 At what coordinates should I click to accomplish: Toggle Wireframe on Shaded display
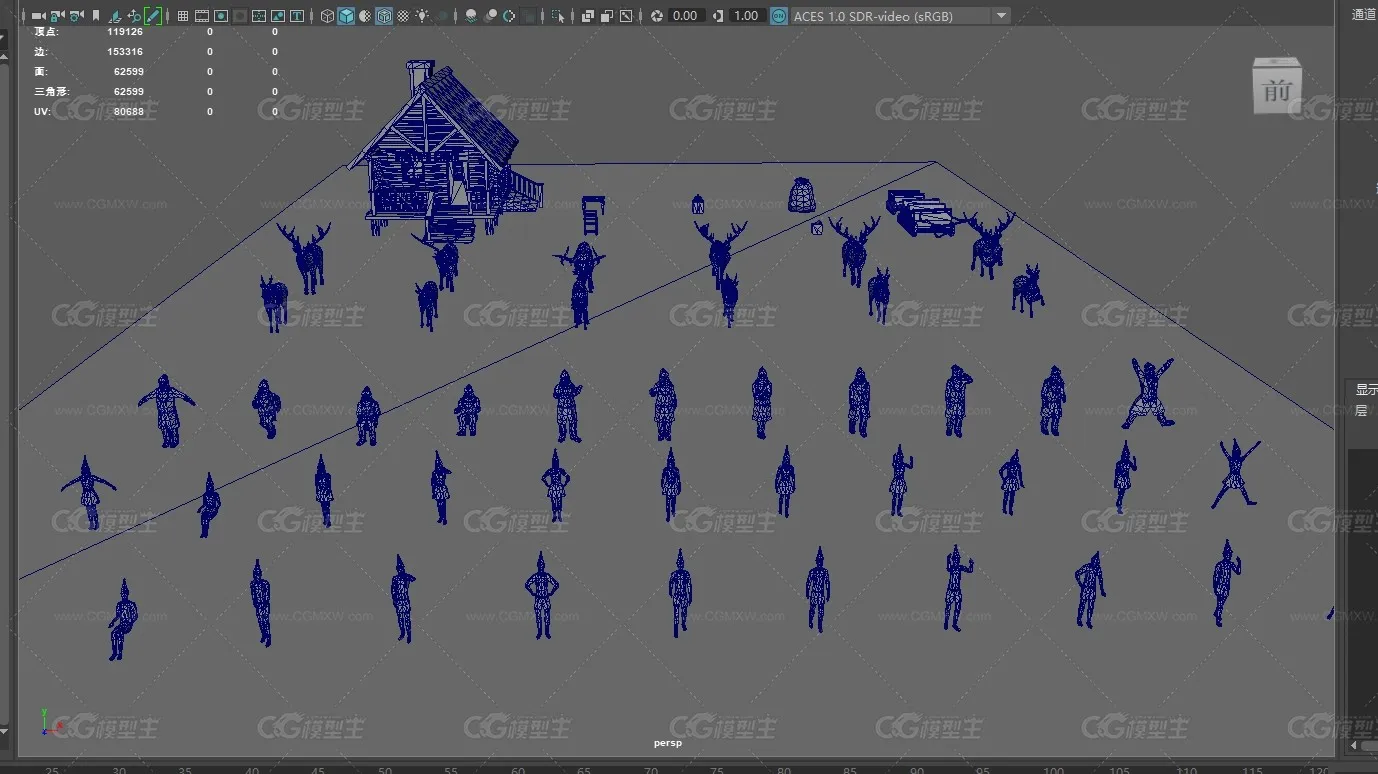pyautogui.click(x=384, y=16)
